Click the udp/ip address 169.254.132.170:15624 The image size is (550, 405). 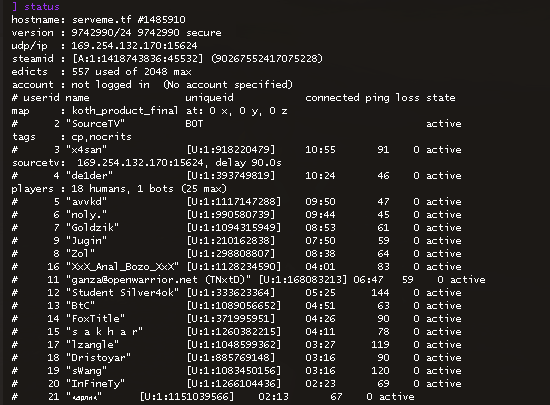coord(134,46)
